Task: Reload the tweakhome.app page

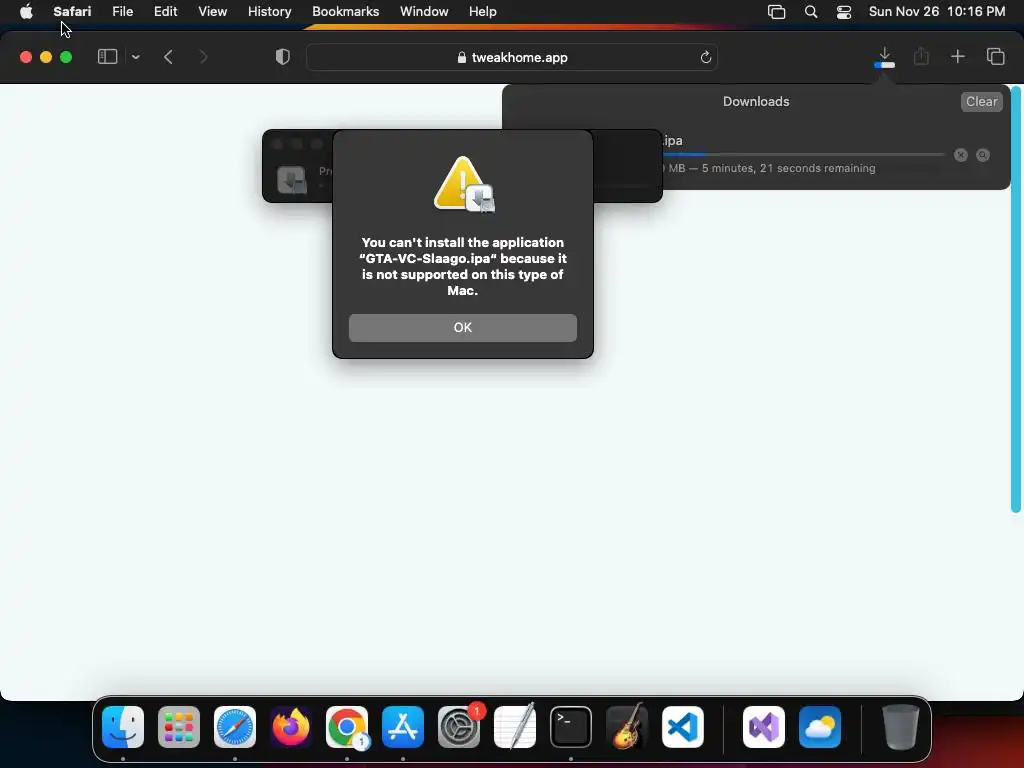Action: pos(705,57)
